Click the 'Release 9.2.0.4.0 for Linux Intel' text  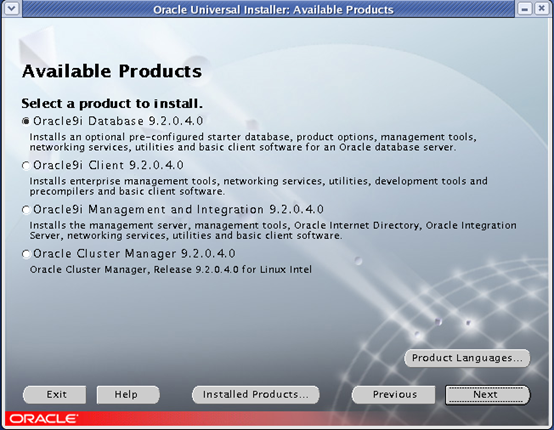coord(232,270)
